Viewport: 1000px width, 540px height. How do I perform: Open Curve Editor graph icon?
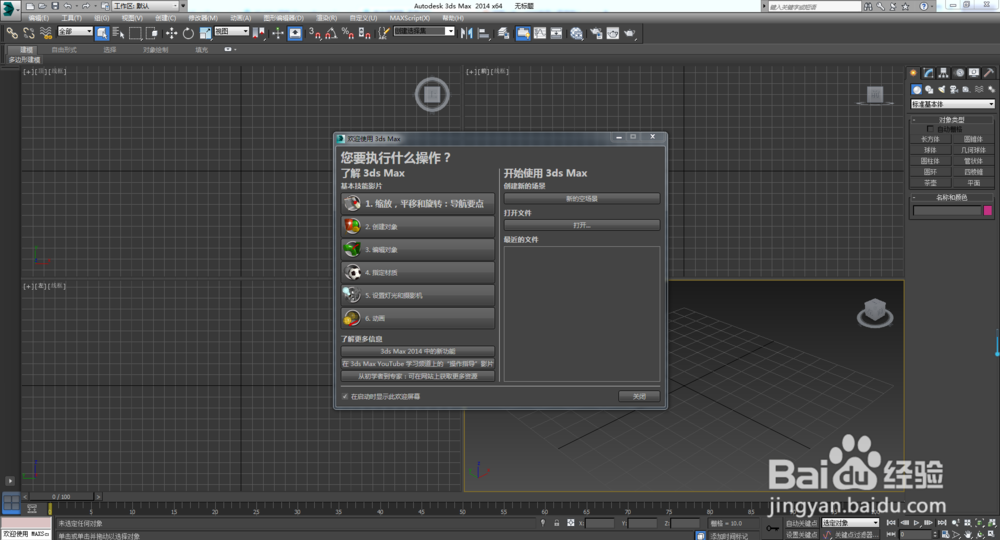point(540,33)
